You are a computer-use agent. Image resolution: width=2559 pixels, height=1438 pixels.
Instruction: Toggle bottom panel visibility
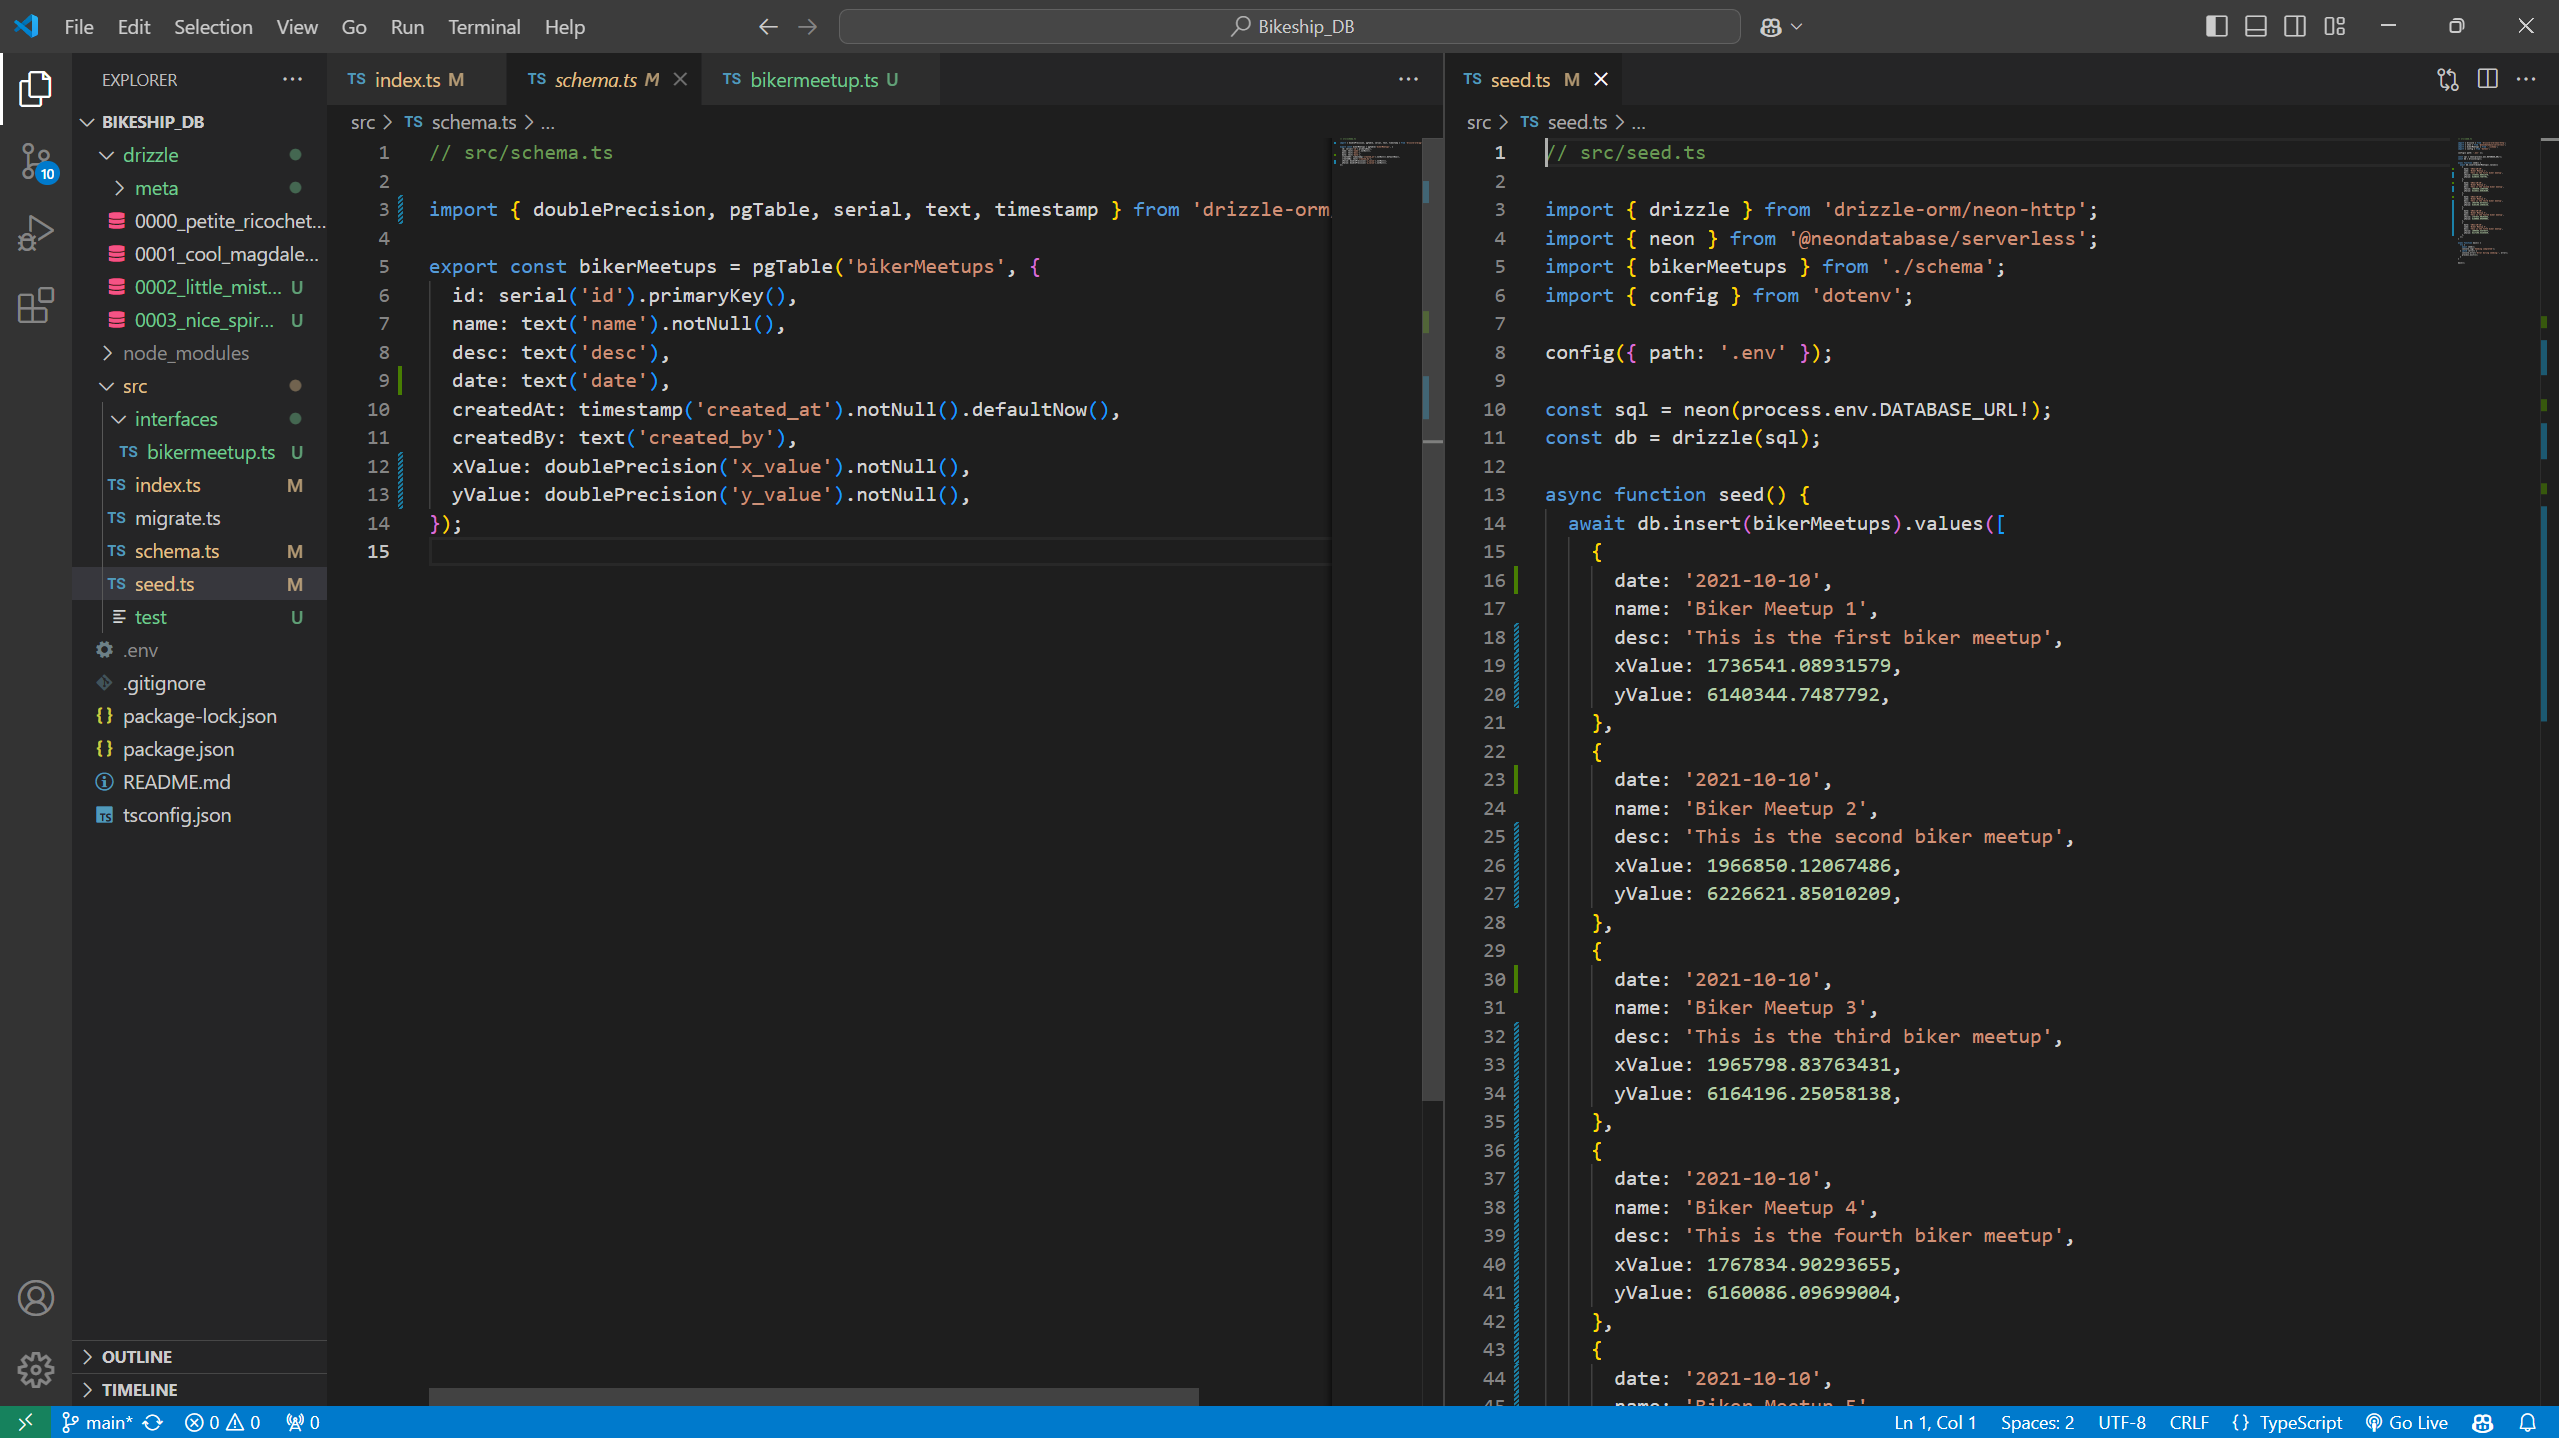(x=2256, y=27)
